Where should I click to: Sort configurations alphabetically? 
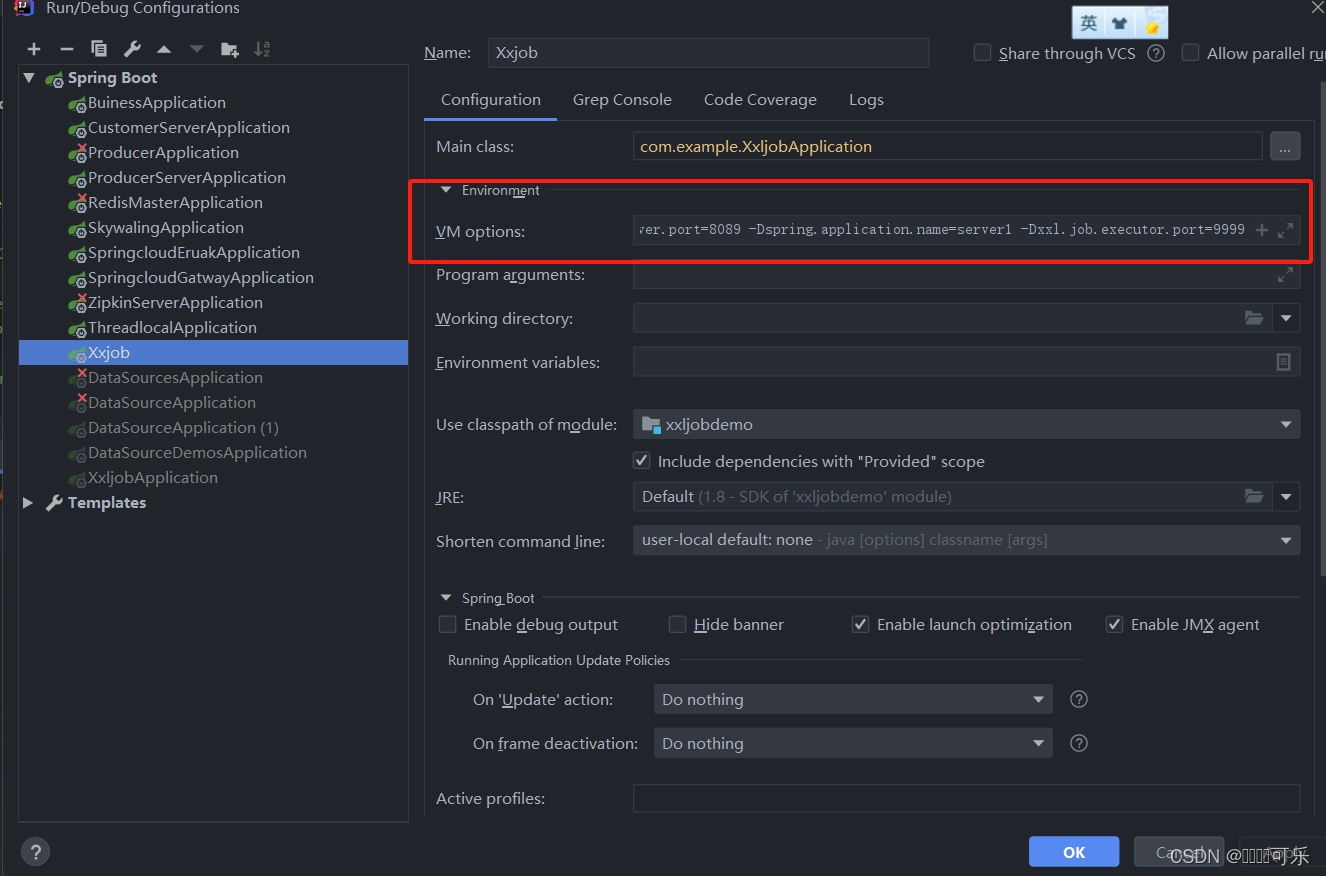point(262,49)
